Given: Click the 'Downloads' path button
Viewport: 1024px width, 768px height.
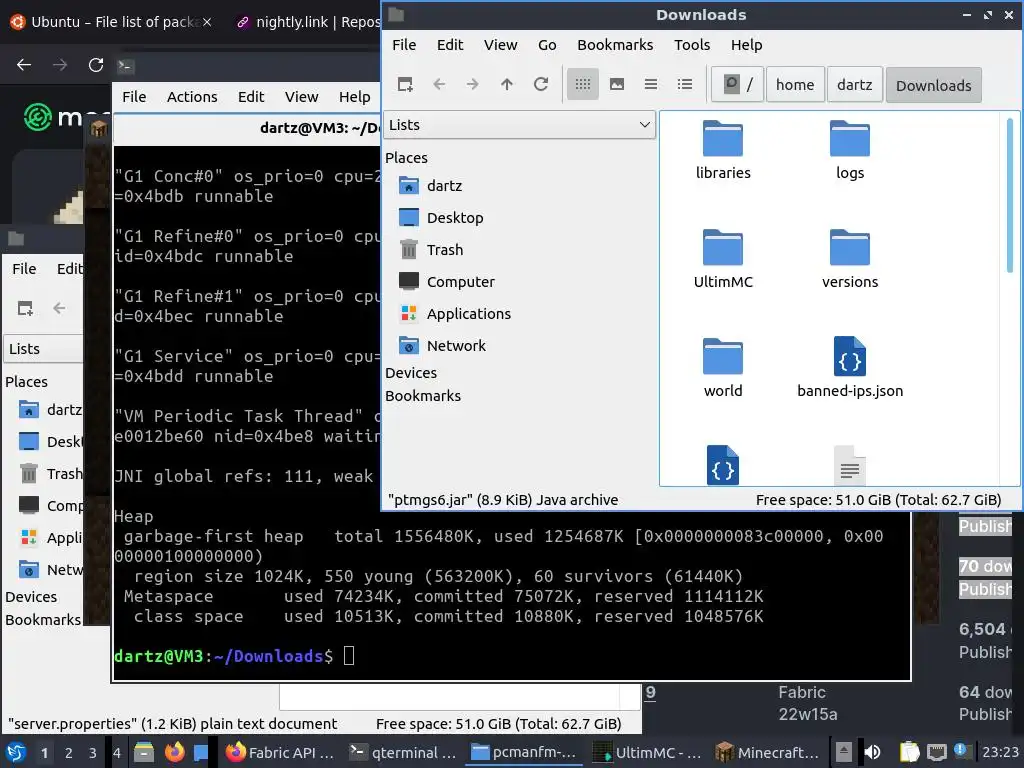Looking at the screenshot, I should coord(933,85).
